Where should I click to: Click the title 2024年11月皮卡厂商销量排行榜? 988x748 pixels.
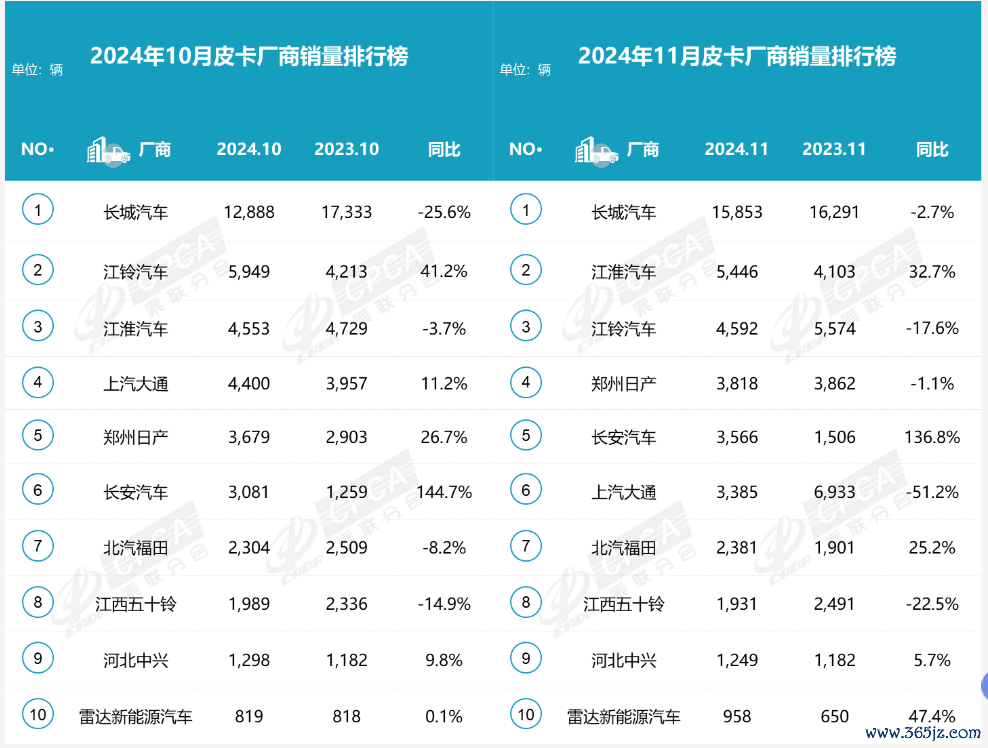coord(737,56)
